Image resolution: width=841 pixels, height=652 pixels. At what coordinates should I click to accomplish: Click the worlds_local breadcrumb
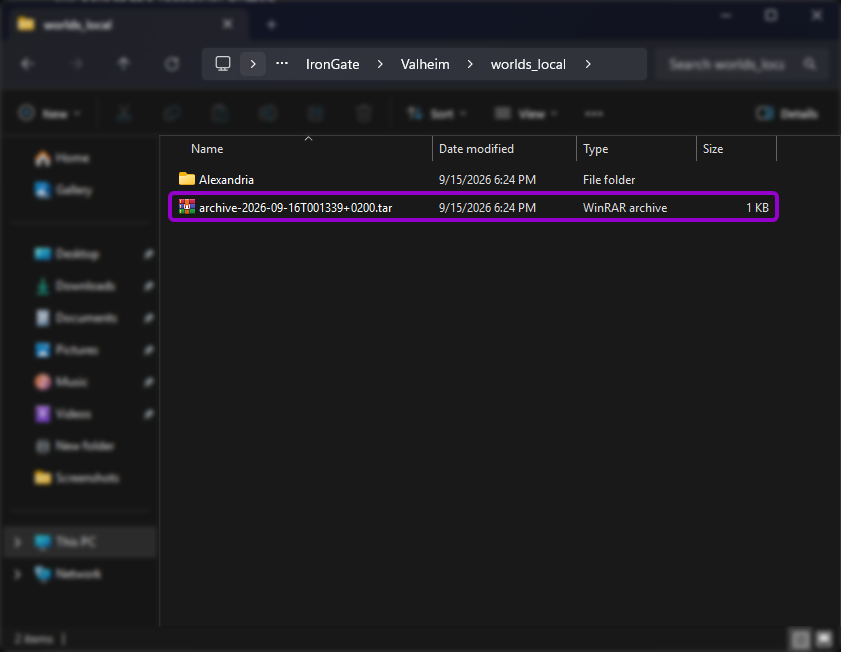tap(528, 64)
